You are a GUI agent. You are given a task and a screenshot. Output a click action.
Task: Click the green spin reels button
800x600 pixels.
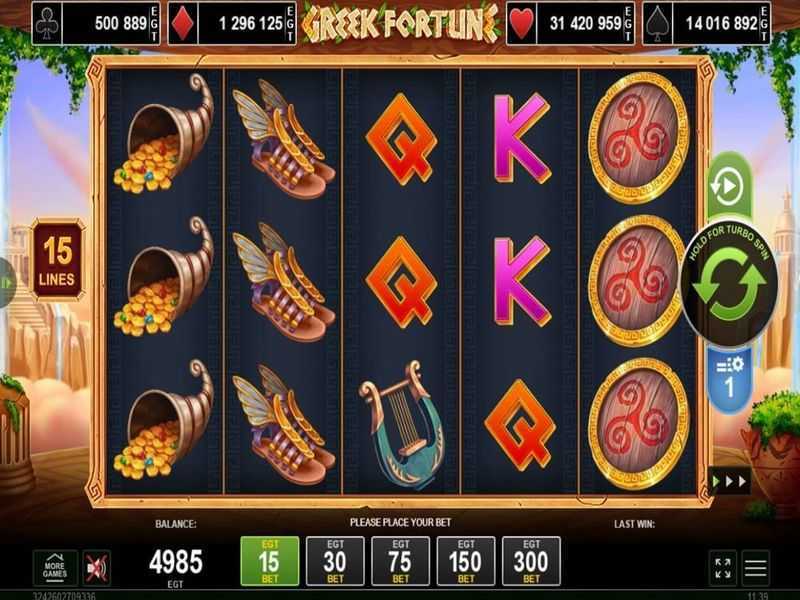click(730, 284)
